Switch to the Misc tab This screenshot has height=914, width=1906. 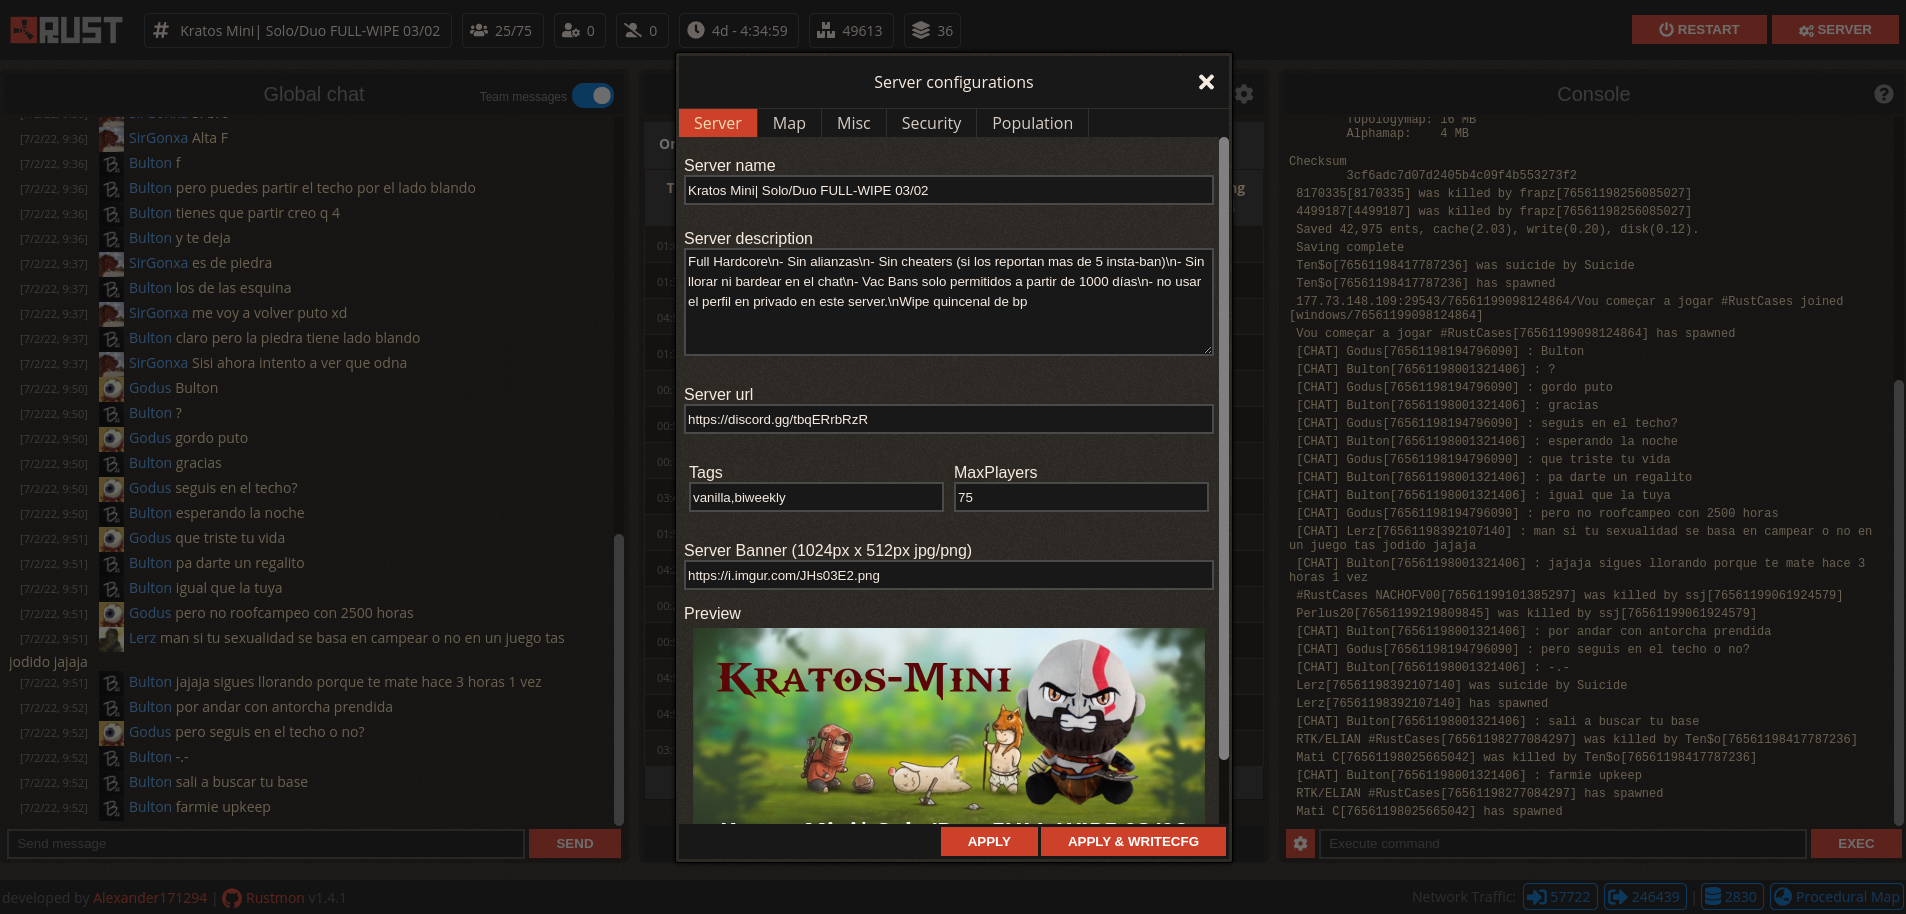tap(853, 123)
